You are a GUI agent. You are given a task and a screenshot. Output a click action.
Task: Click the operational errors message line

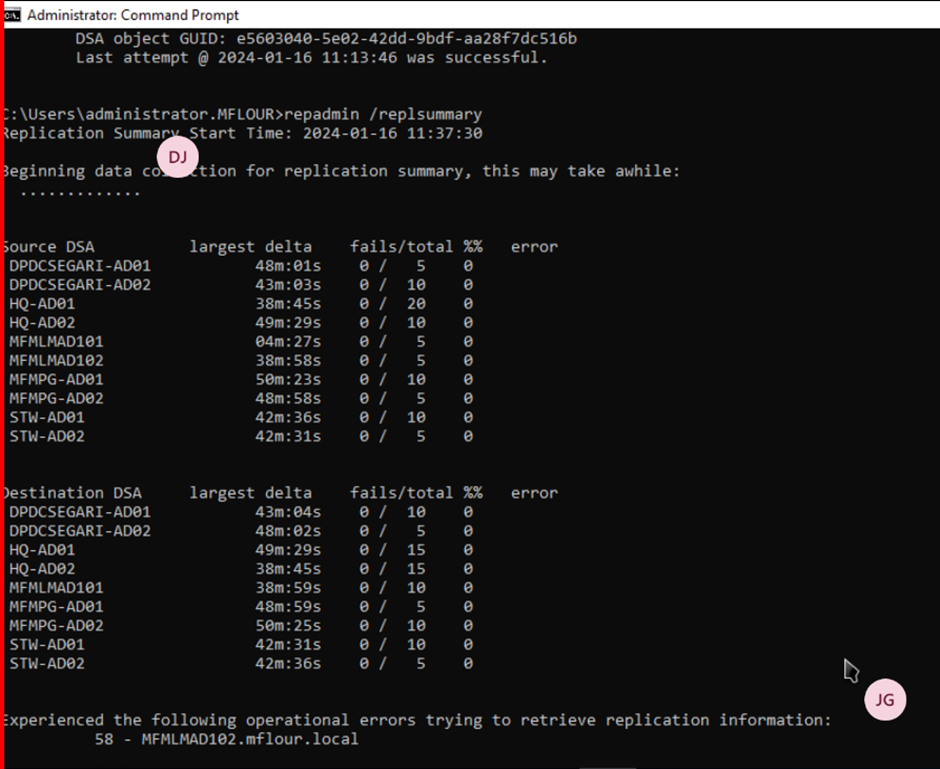click(x=417, y=720)
